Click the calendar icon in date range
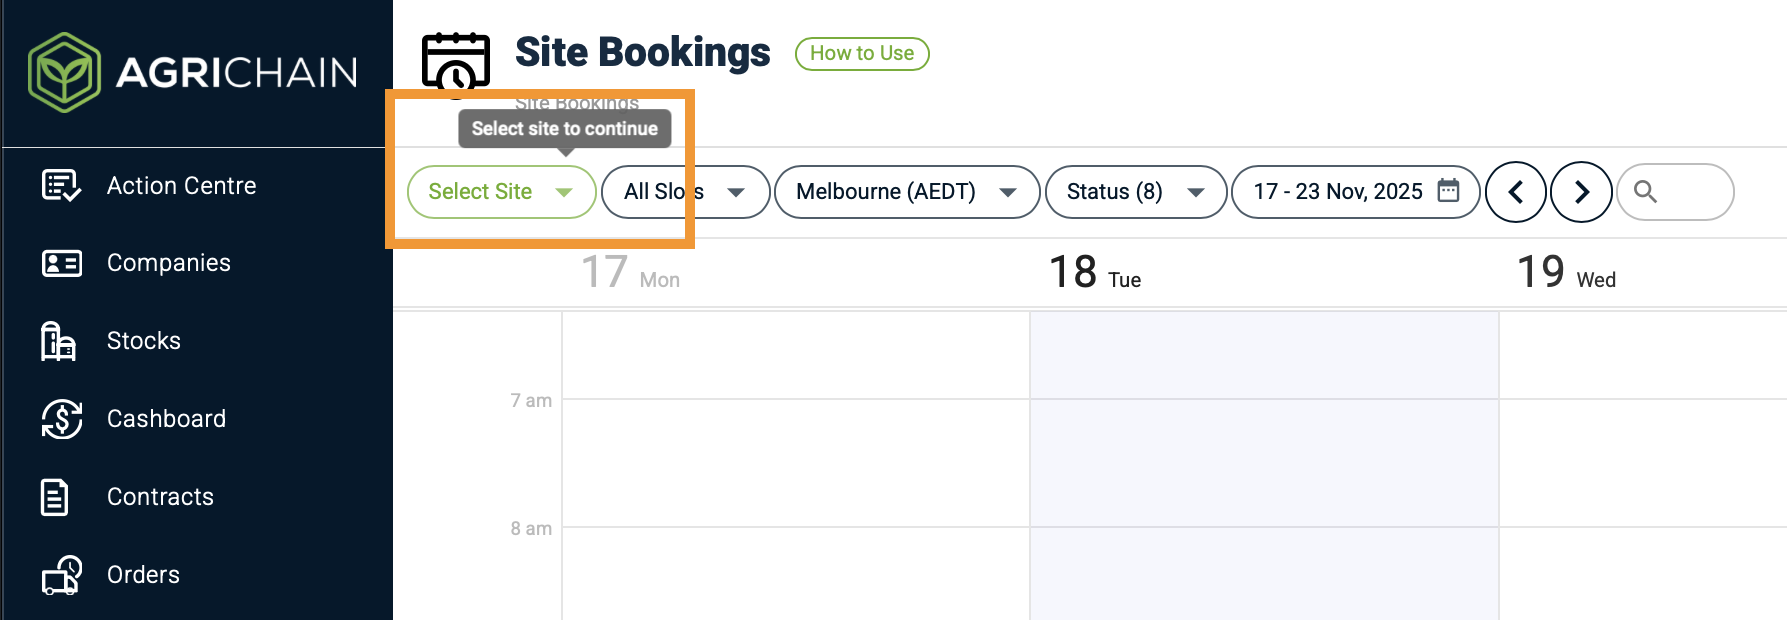The width and height of the screenshot is (1787, 620). tap(1448, 190)
